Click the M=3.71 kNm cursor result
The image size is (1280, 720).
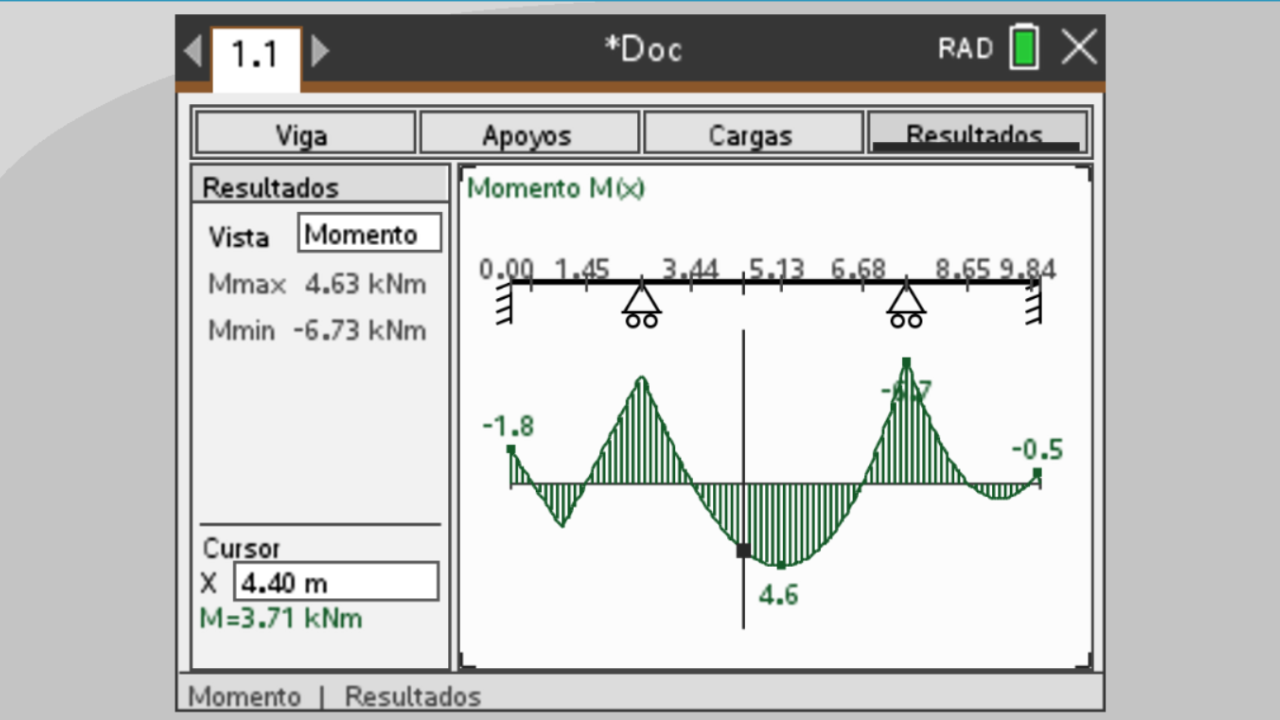pos(281,619)
